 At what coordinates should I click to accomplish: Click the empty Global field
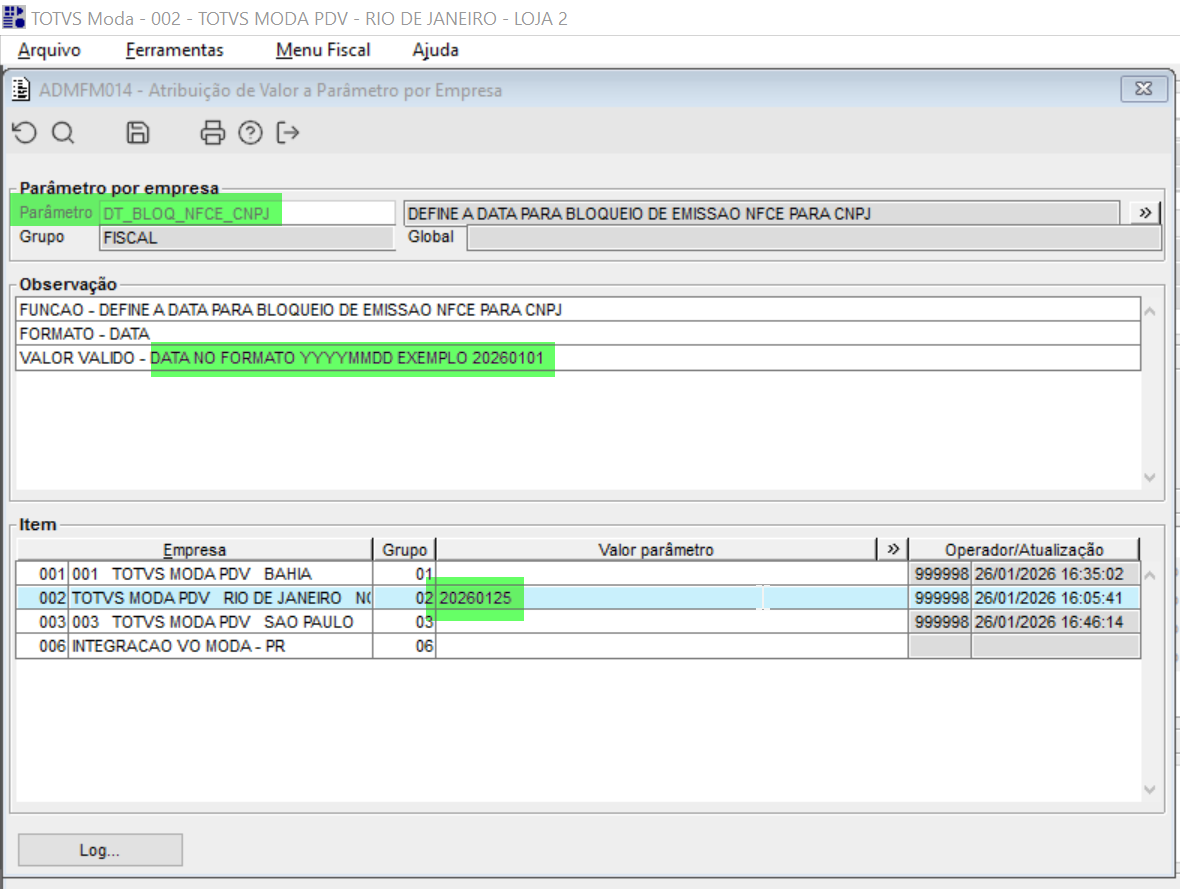(x=814, y=238)
